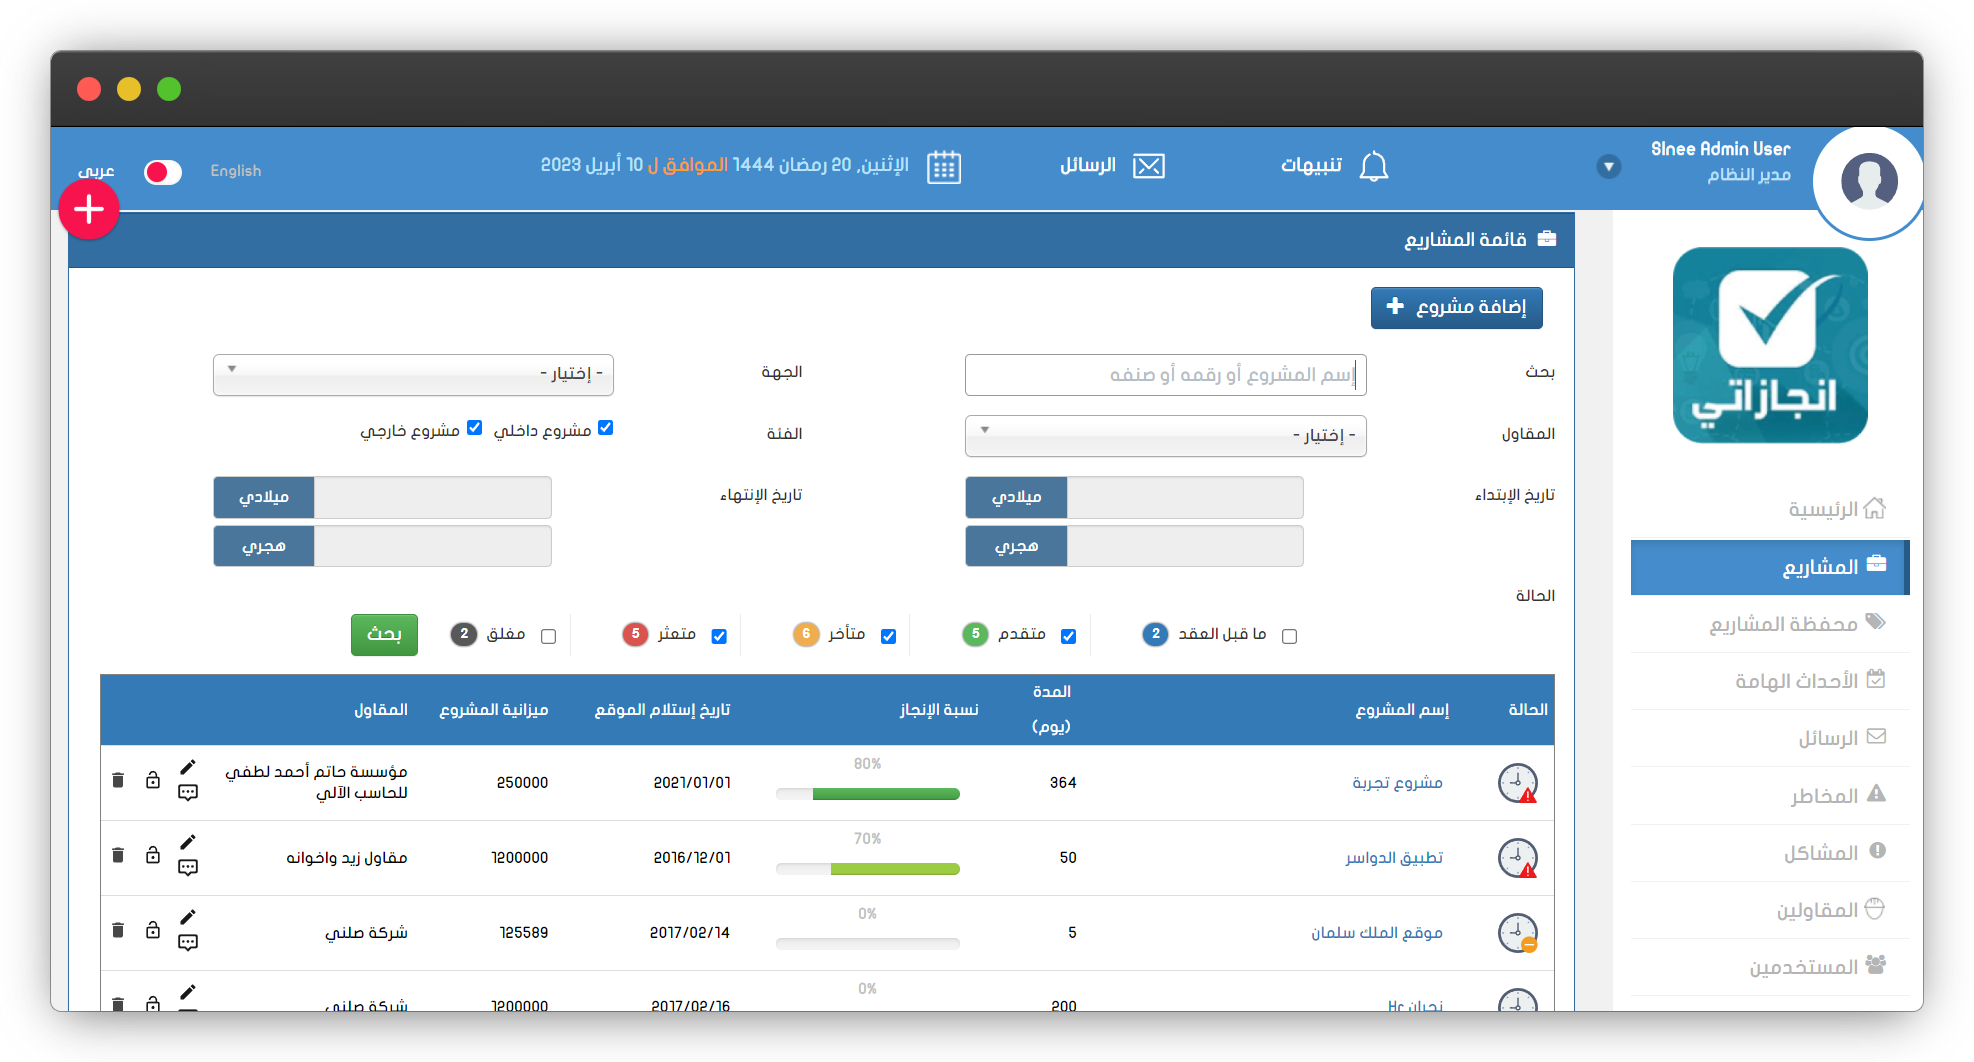The width and height of the screenshot is (1974, 1062).
Task: Open المخاطر in the sidebar menu
Action: point(1824,796)
